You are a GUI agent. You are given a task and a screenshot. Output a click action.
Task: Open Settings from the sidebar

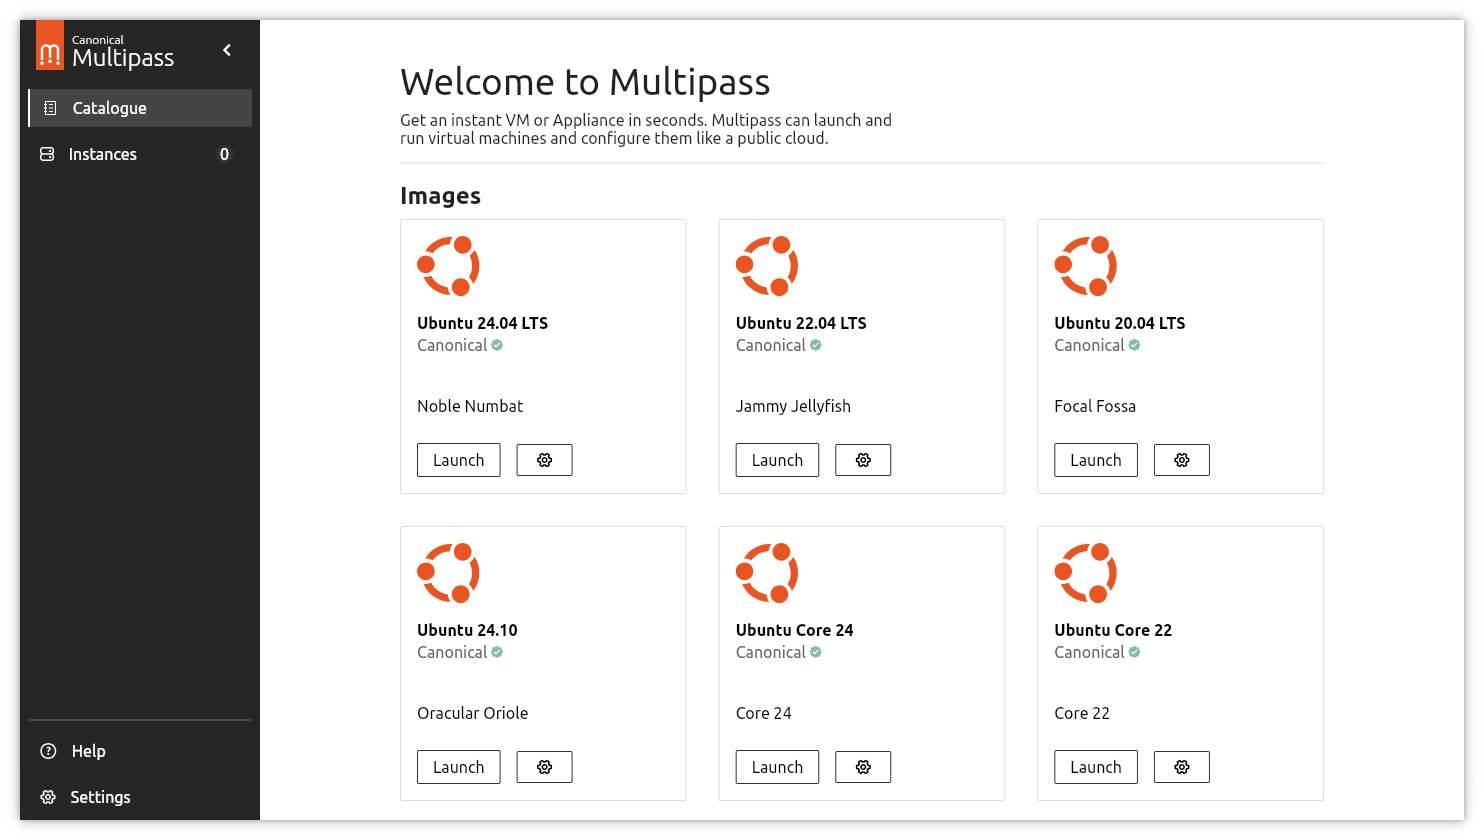[x=100, y=797]
